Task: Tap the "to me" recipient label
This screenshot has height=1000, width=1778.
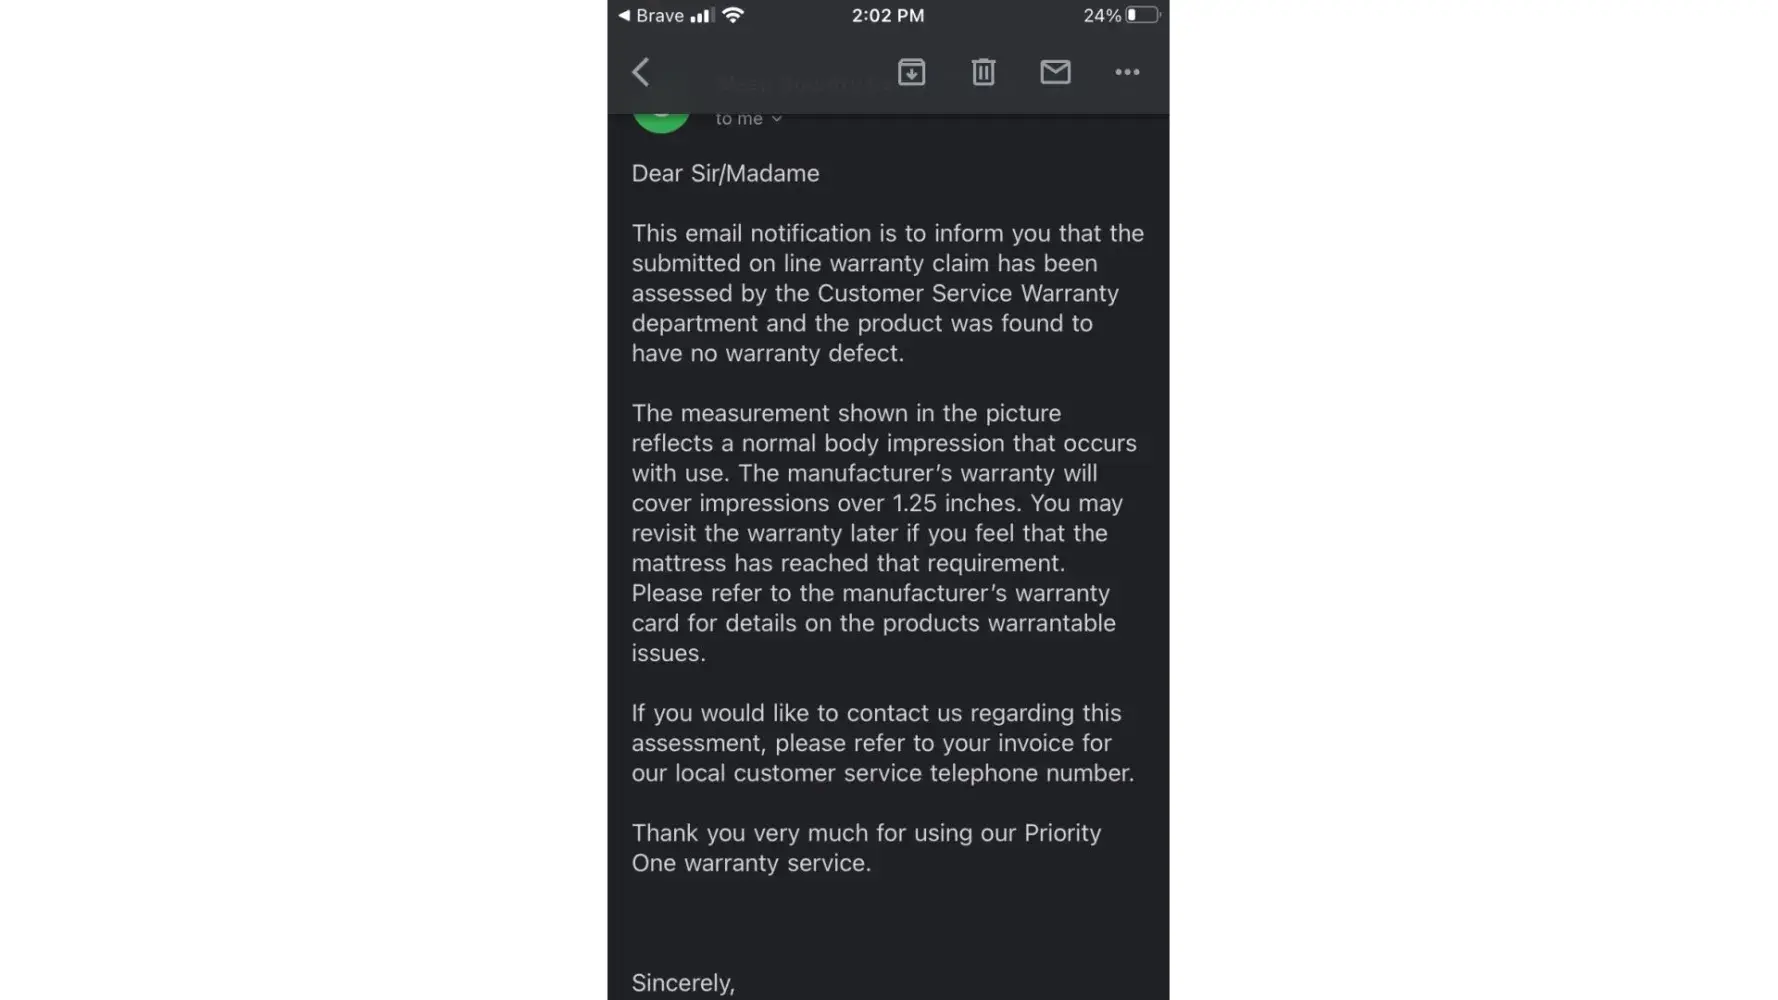Action: click(x=739, y=119)
